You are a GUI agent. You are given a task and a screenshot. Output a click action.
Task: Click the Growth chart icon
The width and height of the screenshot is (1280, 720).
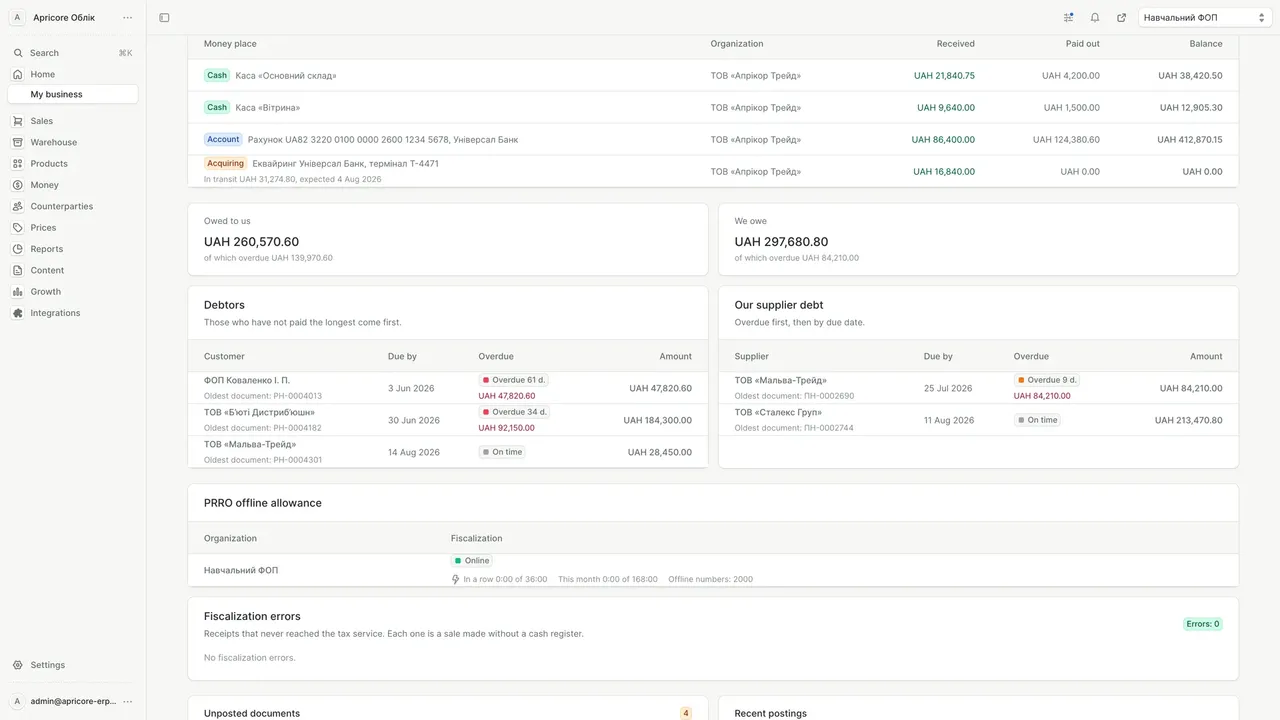tap(18, 292)
